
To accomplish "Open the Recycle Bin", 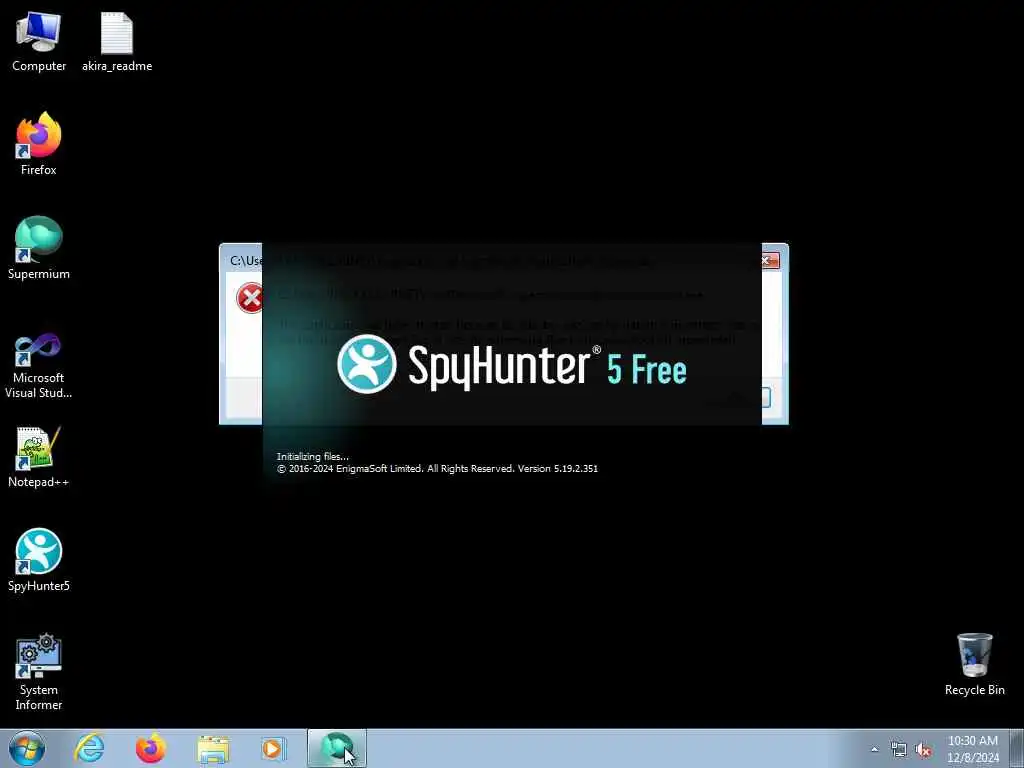I will (974, 664).
